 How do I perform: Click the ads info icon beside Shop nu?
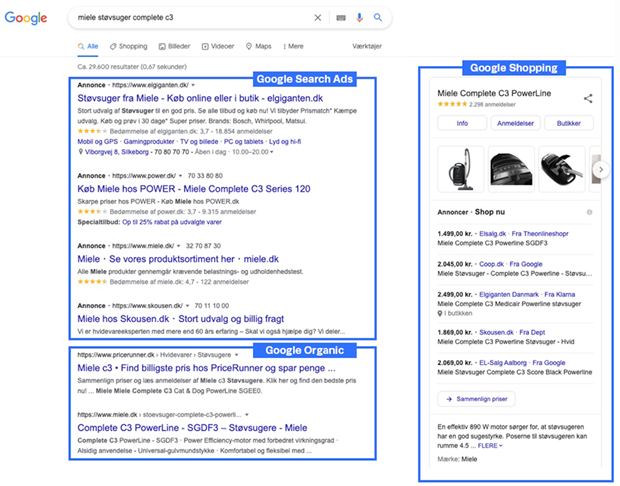589,212
